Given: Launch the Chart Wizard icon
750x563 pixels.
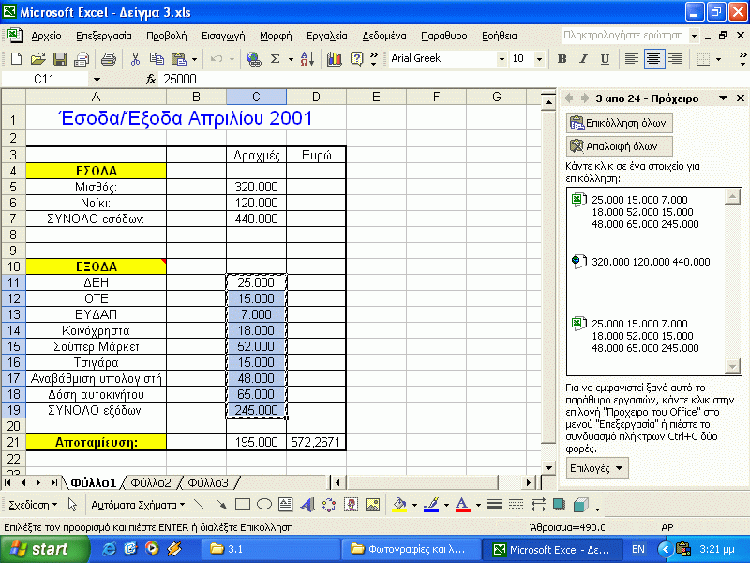Looking at the screenshot, I should click(334, 59).
